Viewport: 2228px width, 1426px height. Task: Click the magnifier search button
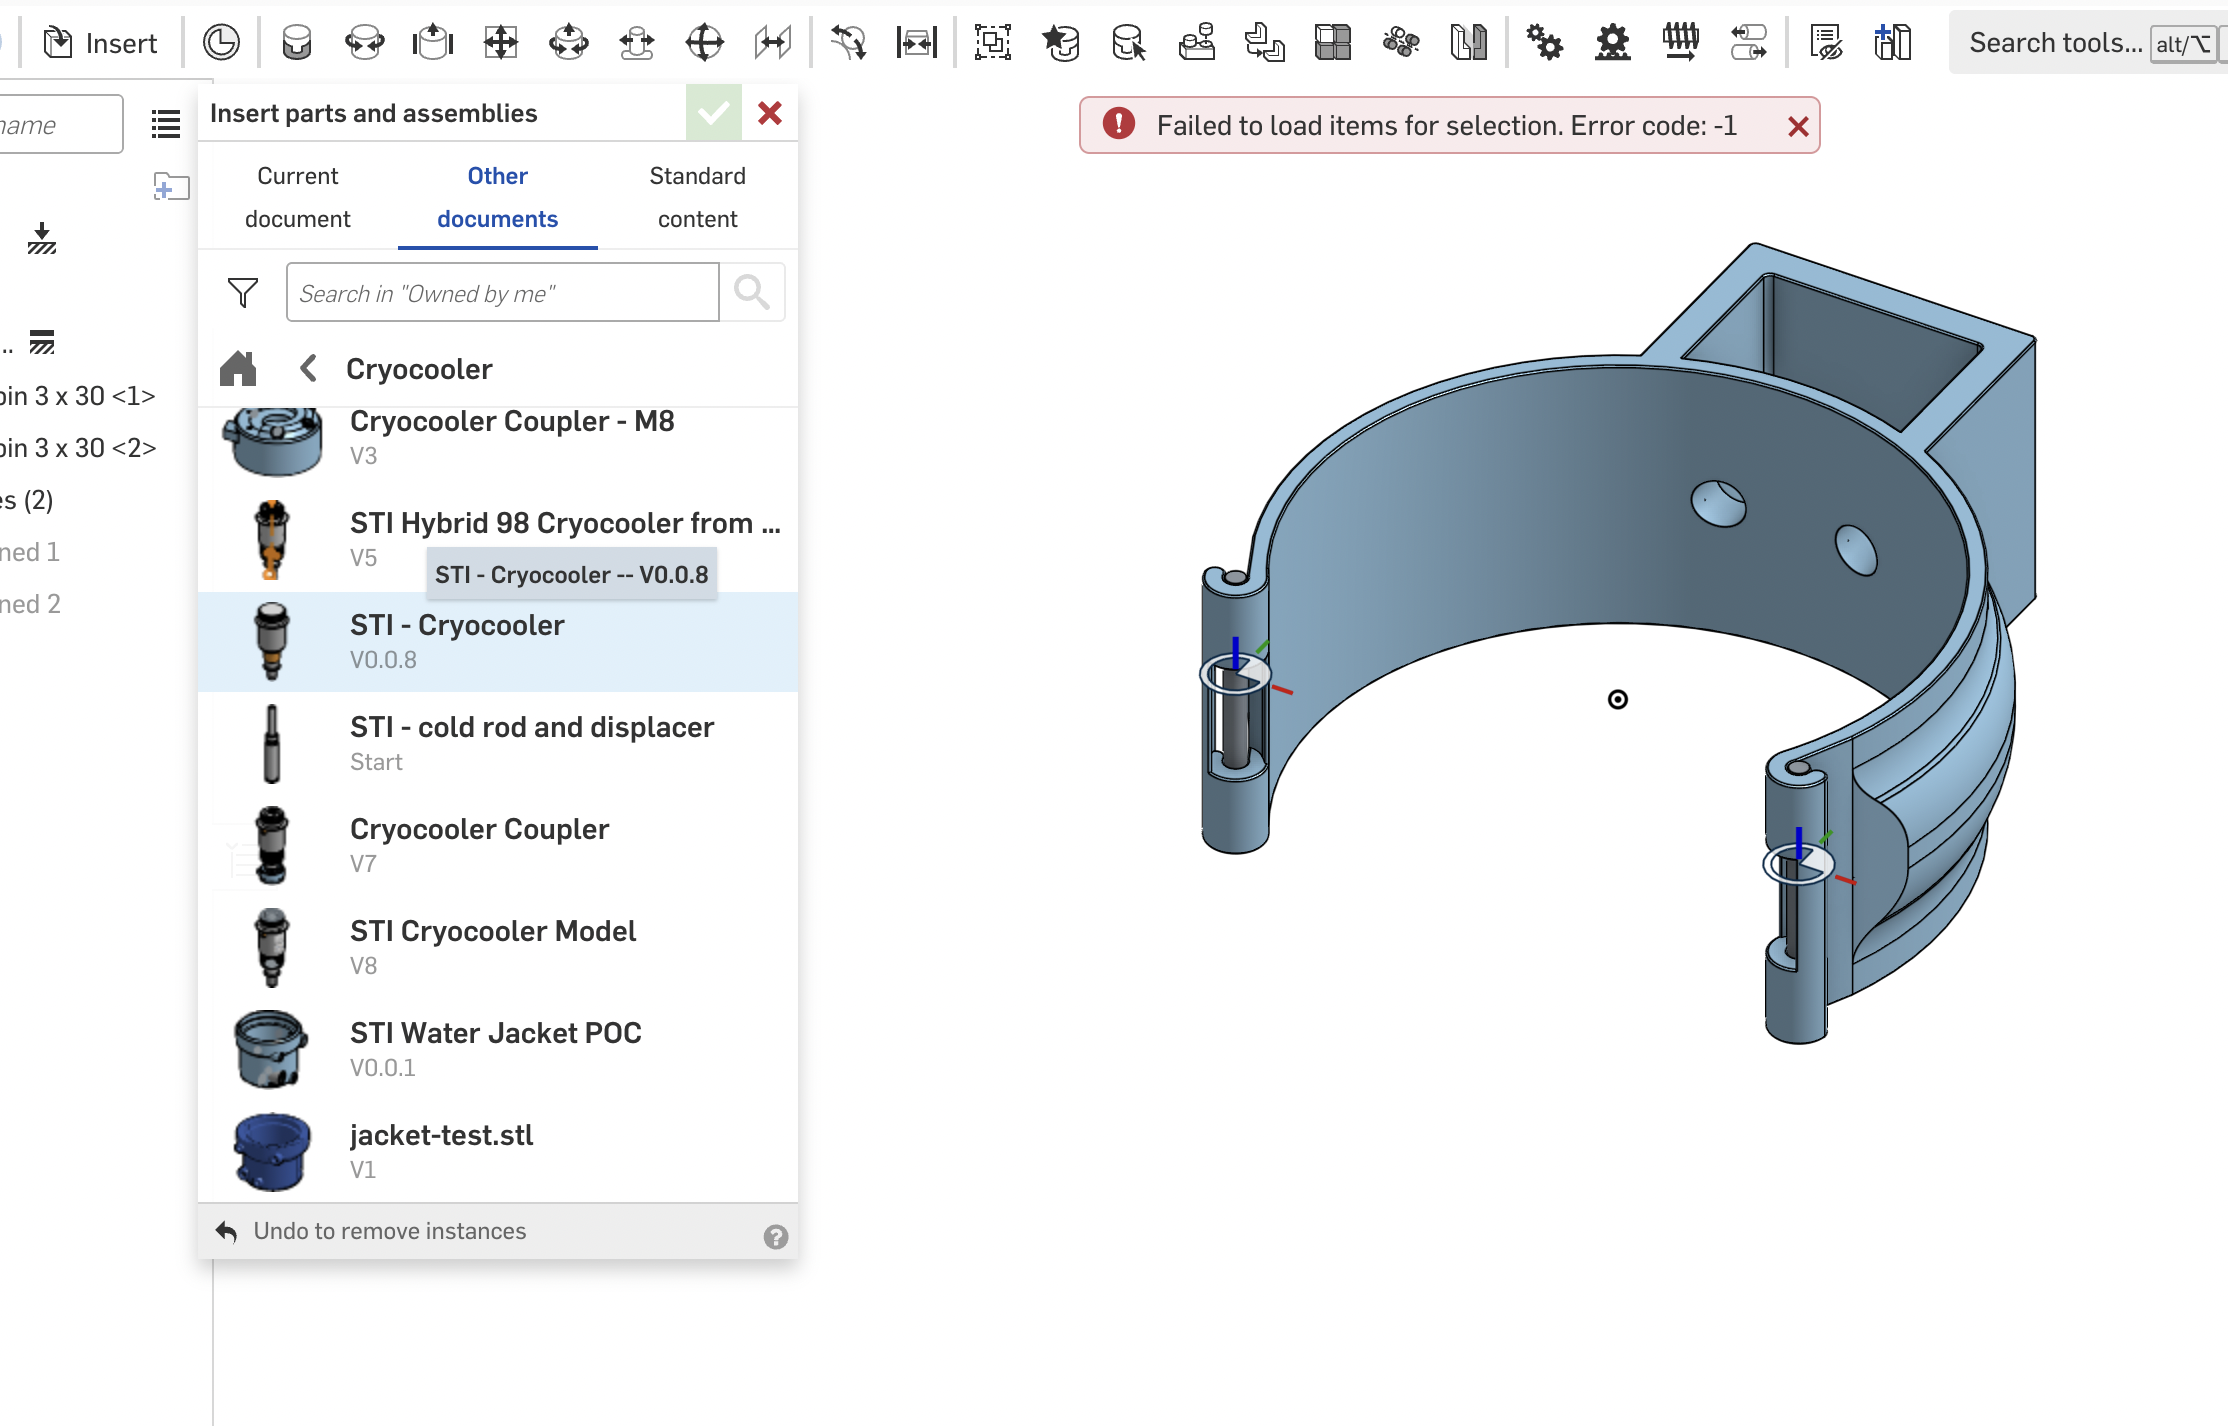[752, 292]
